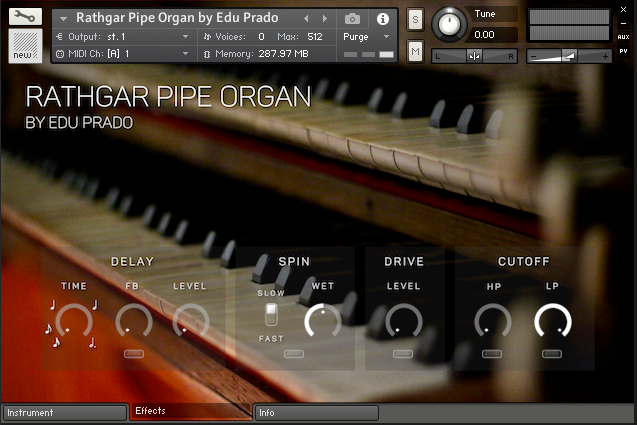Solo the instrument with S button

click(x=415, y=21)
